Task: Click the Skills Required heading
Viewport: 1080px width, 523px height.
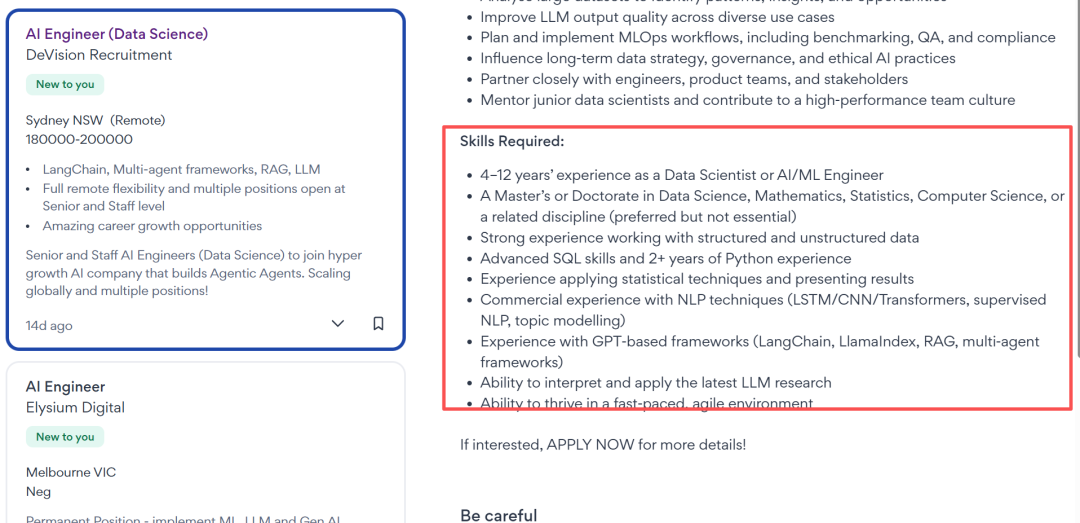Action: pos(512,141)
